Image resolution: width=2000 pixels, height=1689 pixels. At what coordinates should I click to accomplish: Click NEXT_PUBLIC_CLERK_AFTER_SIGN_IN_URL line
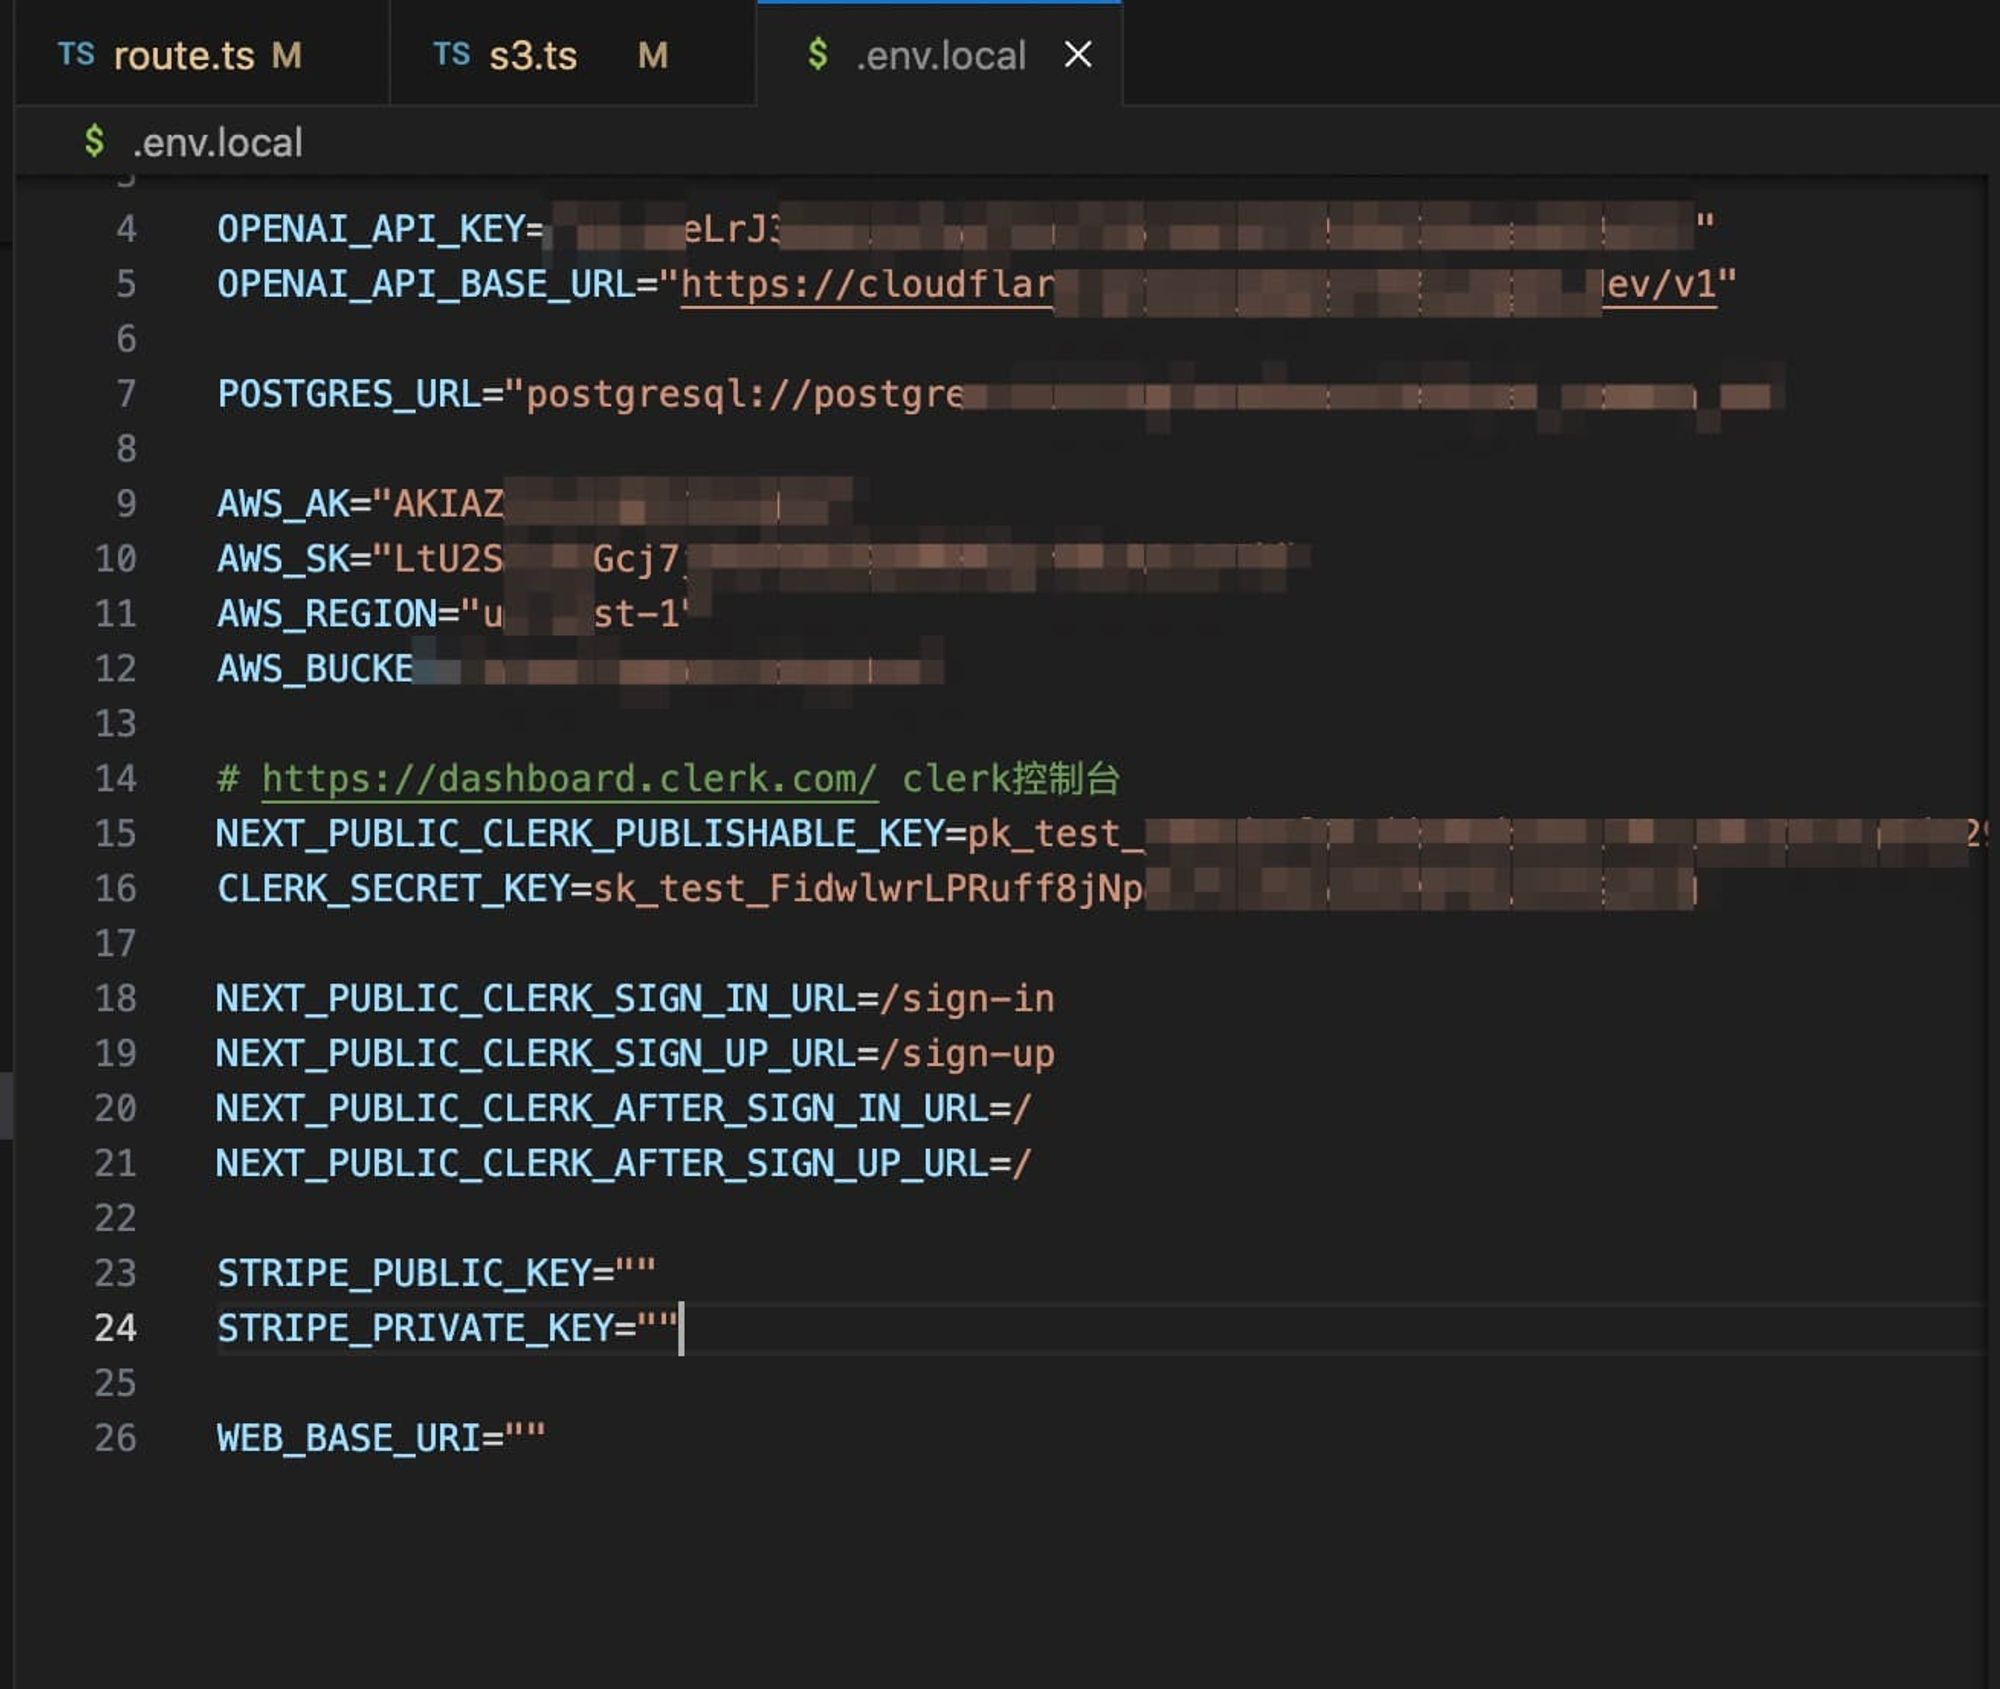coord(624,1108)
